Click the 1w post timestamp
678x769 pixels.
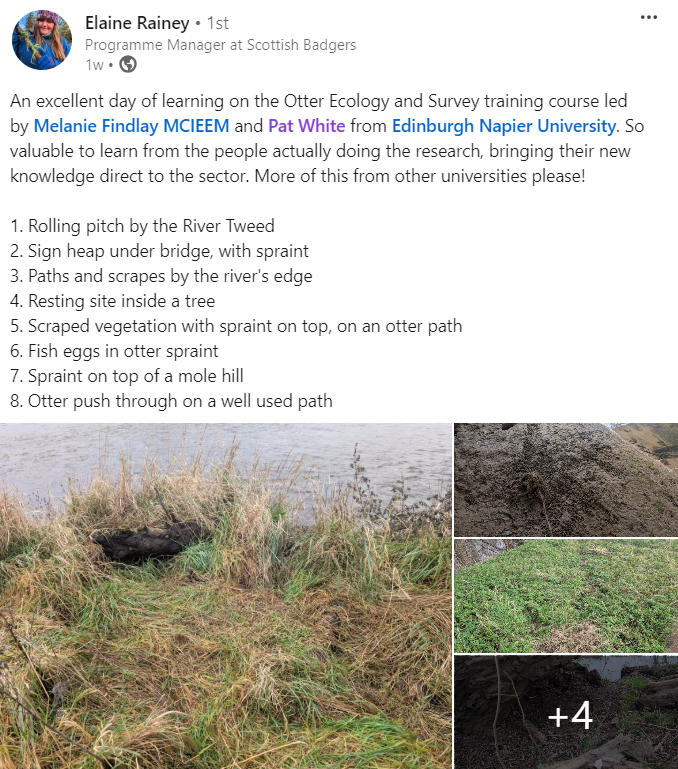[x=94, y=65]
